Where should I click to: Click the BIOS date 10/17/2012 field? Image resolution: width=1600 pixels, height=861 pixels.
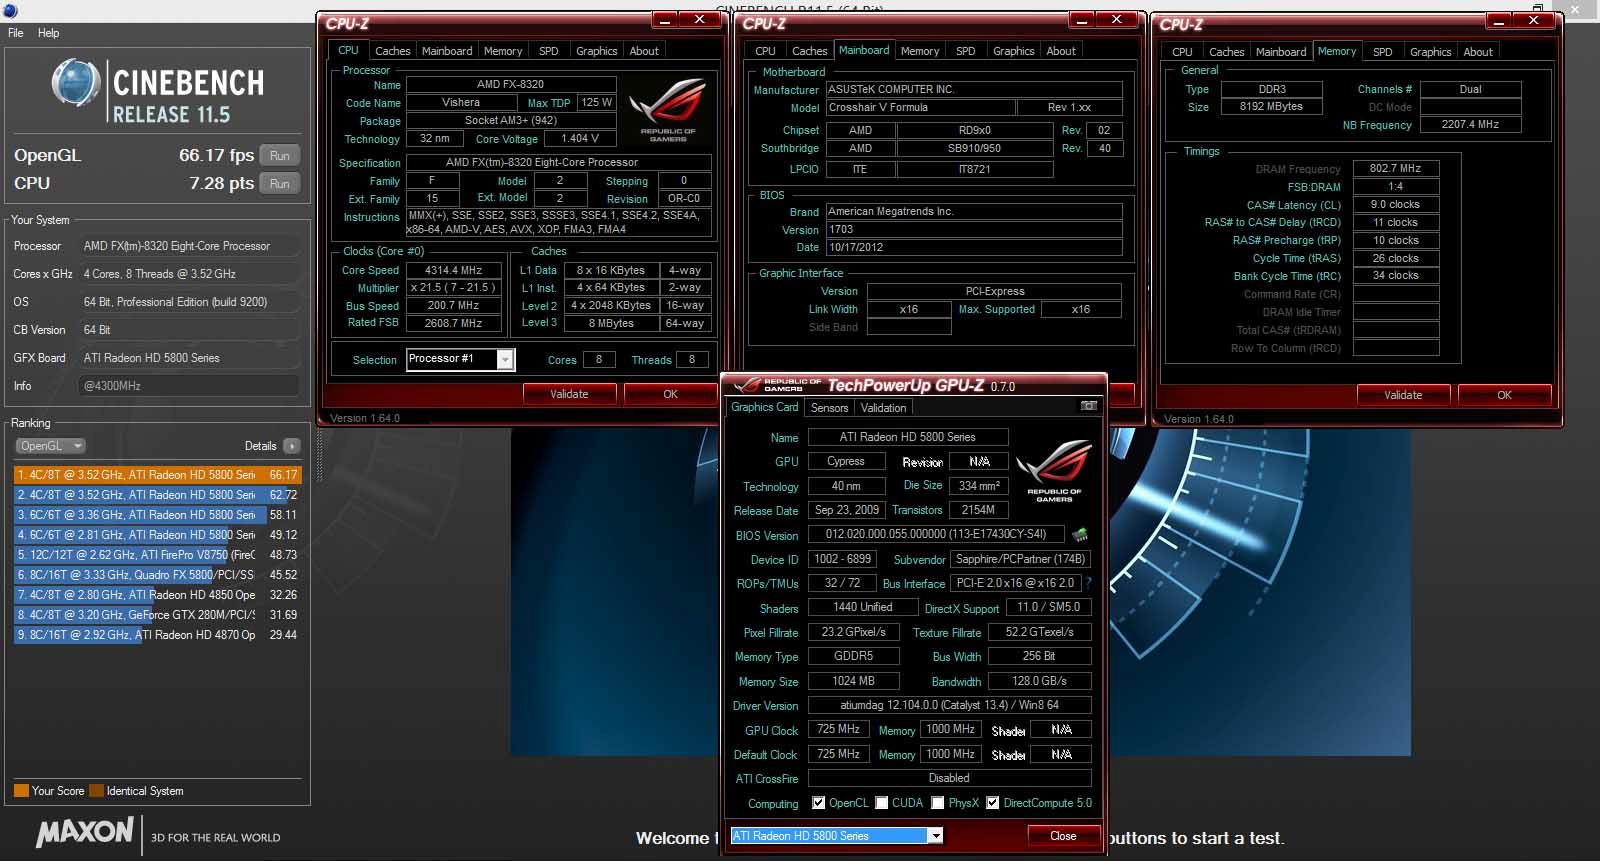974,247
